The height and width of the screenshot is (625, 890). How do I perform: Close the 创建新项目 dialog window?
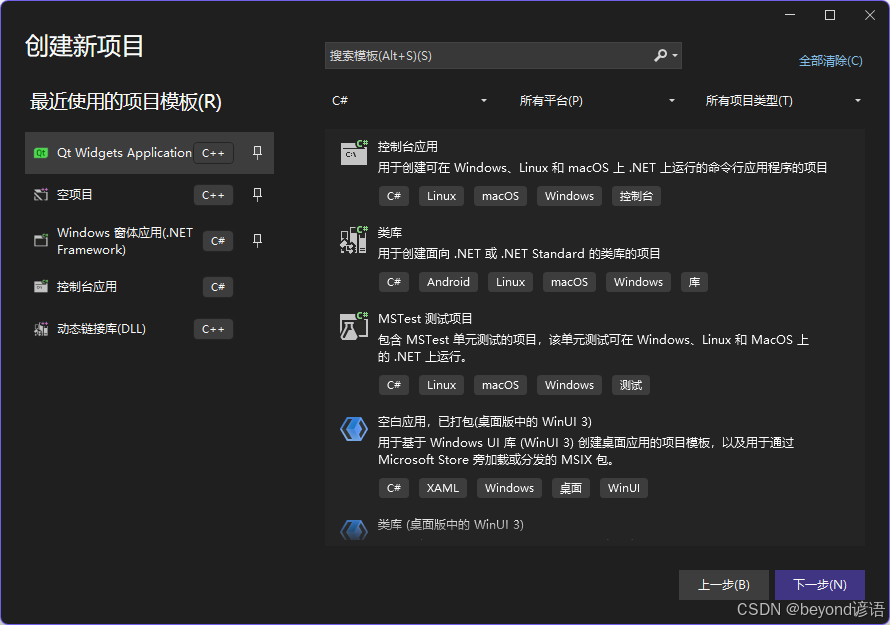pyautogui.click(x=870, y=15)
